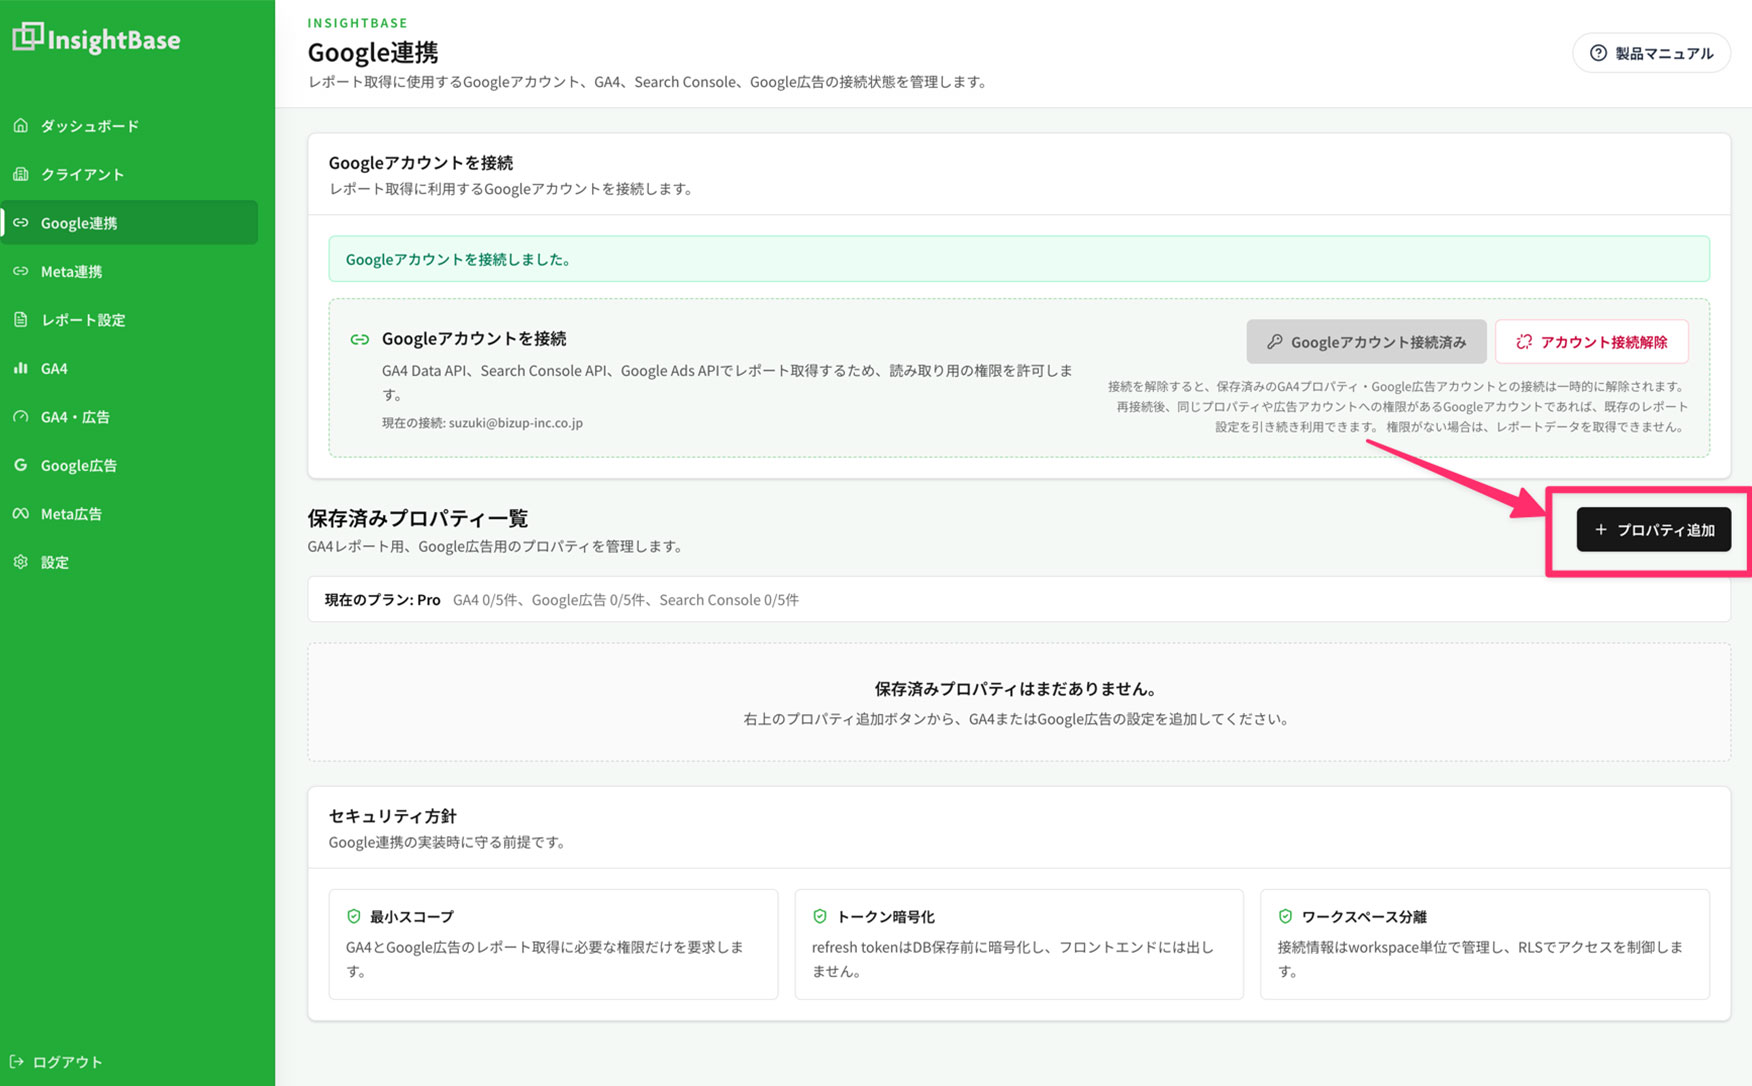Click the 設定 gear icon

(21, 562)
